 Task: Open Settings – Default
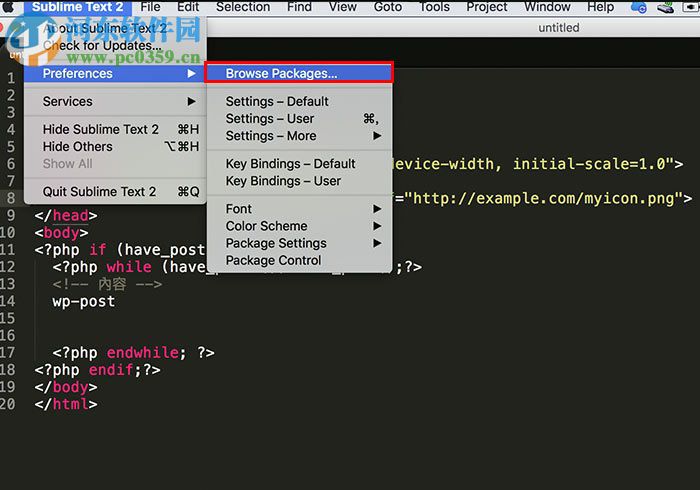coord(299,101)
